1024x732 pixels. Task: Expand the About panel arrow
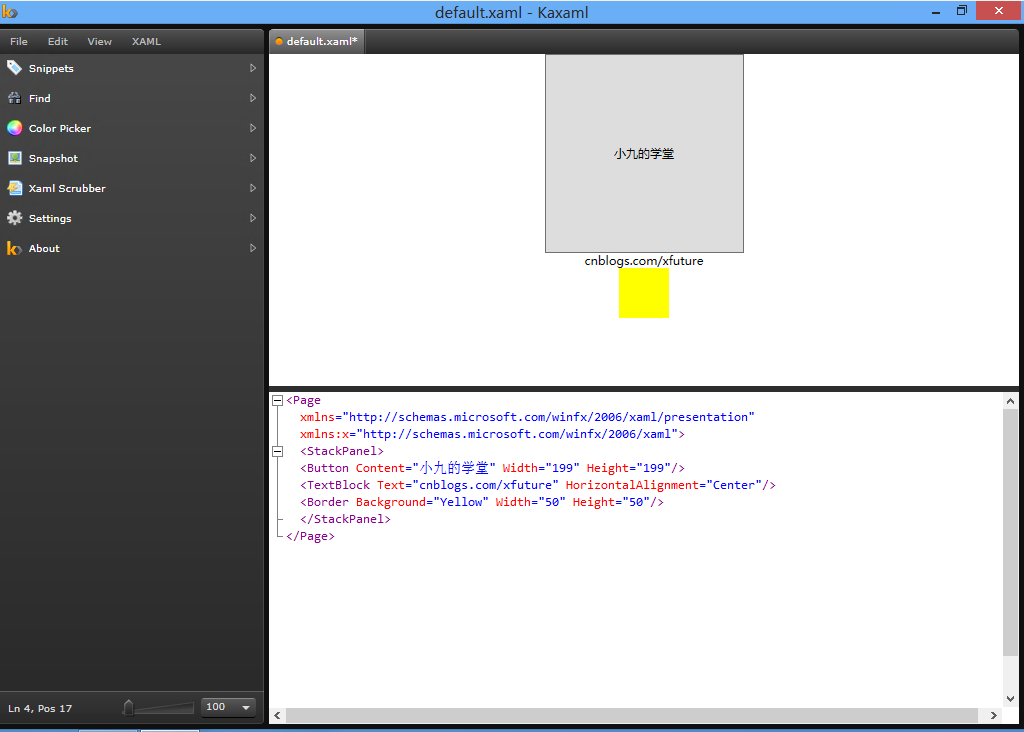coord(253,248)
